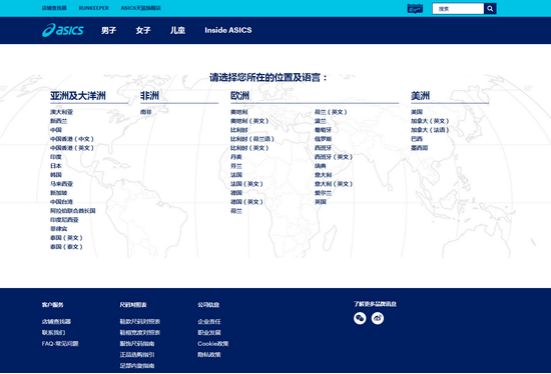This screenshot has width=551, height=374.
Task: Open the Weibo social icon
Action: click(378, 318)
